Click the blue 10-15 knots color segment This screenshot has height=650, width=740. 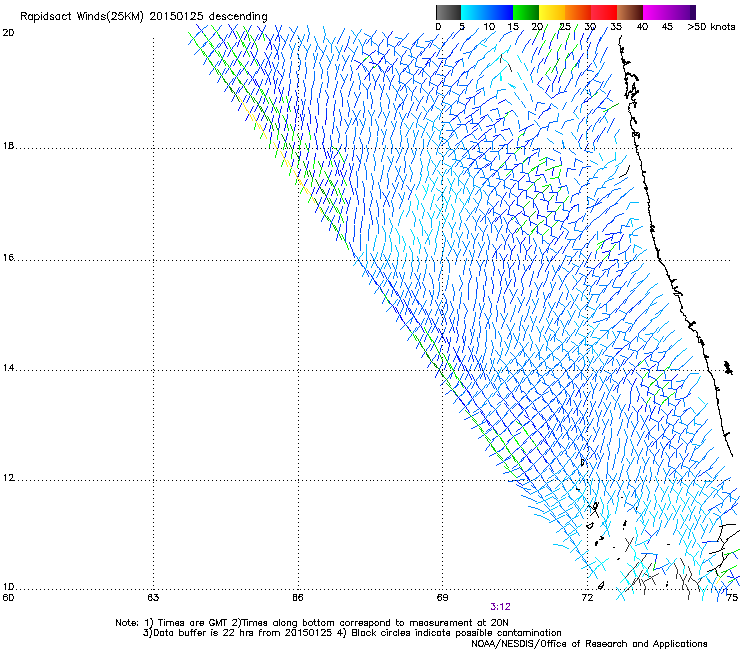(500, 12)
